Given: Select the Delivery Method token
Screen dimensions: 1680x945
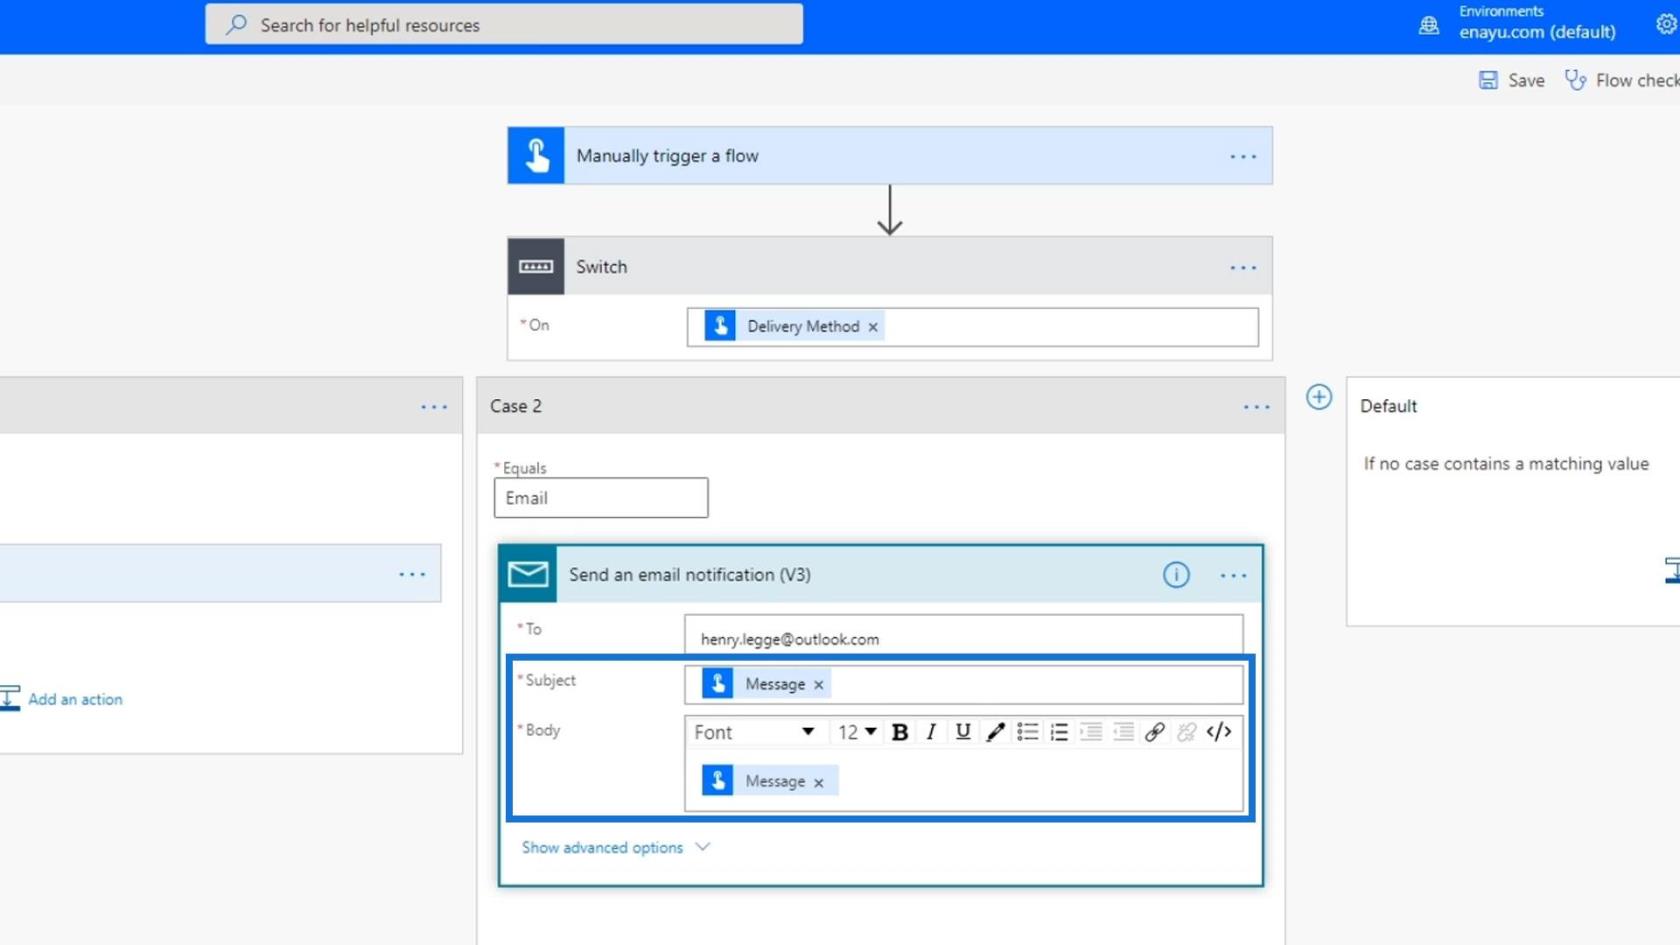Looking at the screenshot, I should point(794,326).
